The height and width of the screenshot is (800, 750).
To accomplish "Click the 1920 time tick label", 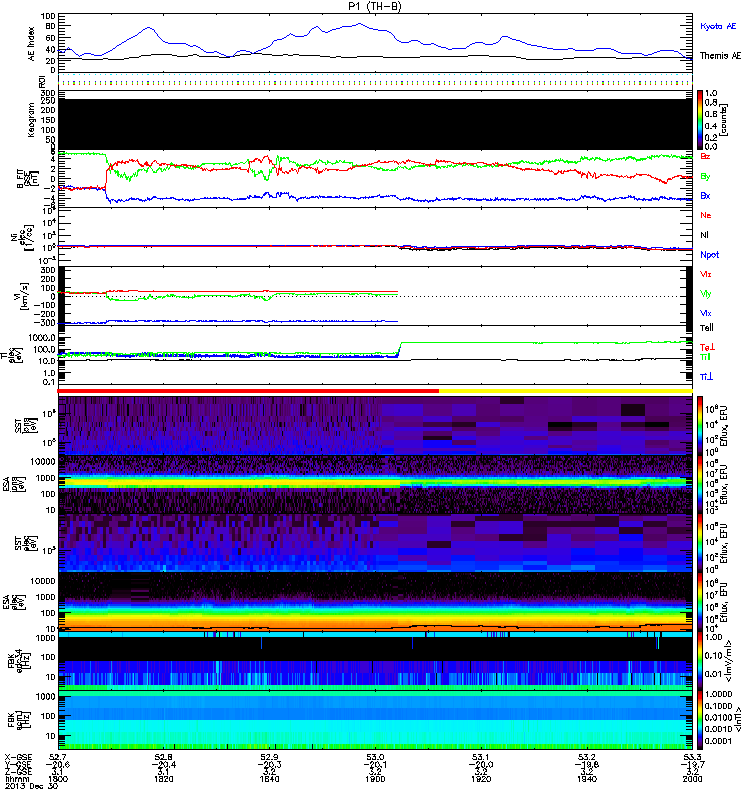I will (481, 779).
